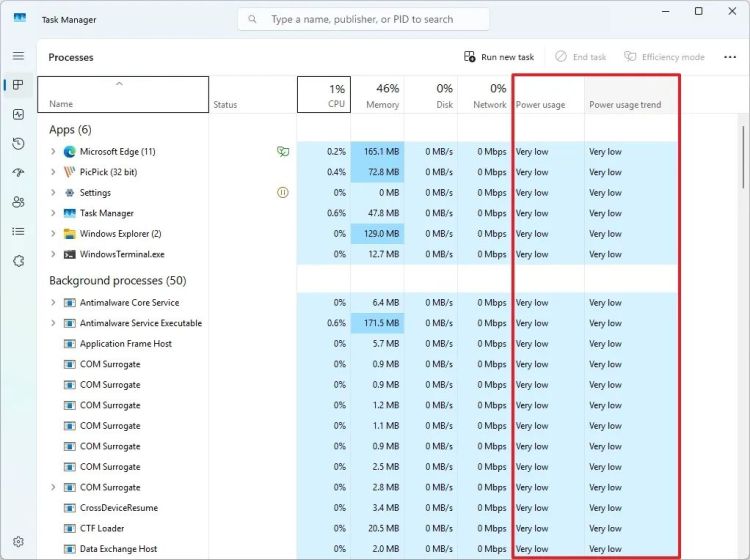
Task: Expand the Windows Explorer process group
Action: coord(53,234)
